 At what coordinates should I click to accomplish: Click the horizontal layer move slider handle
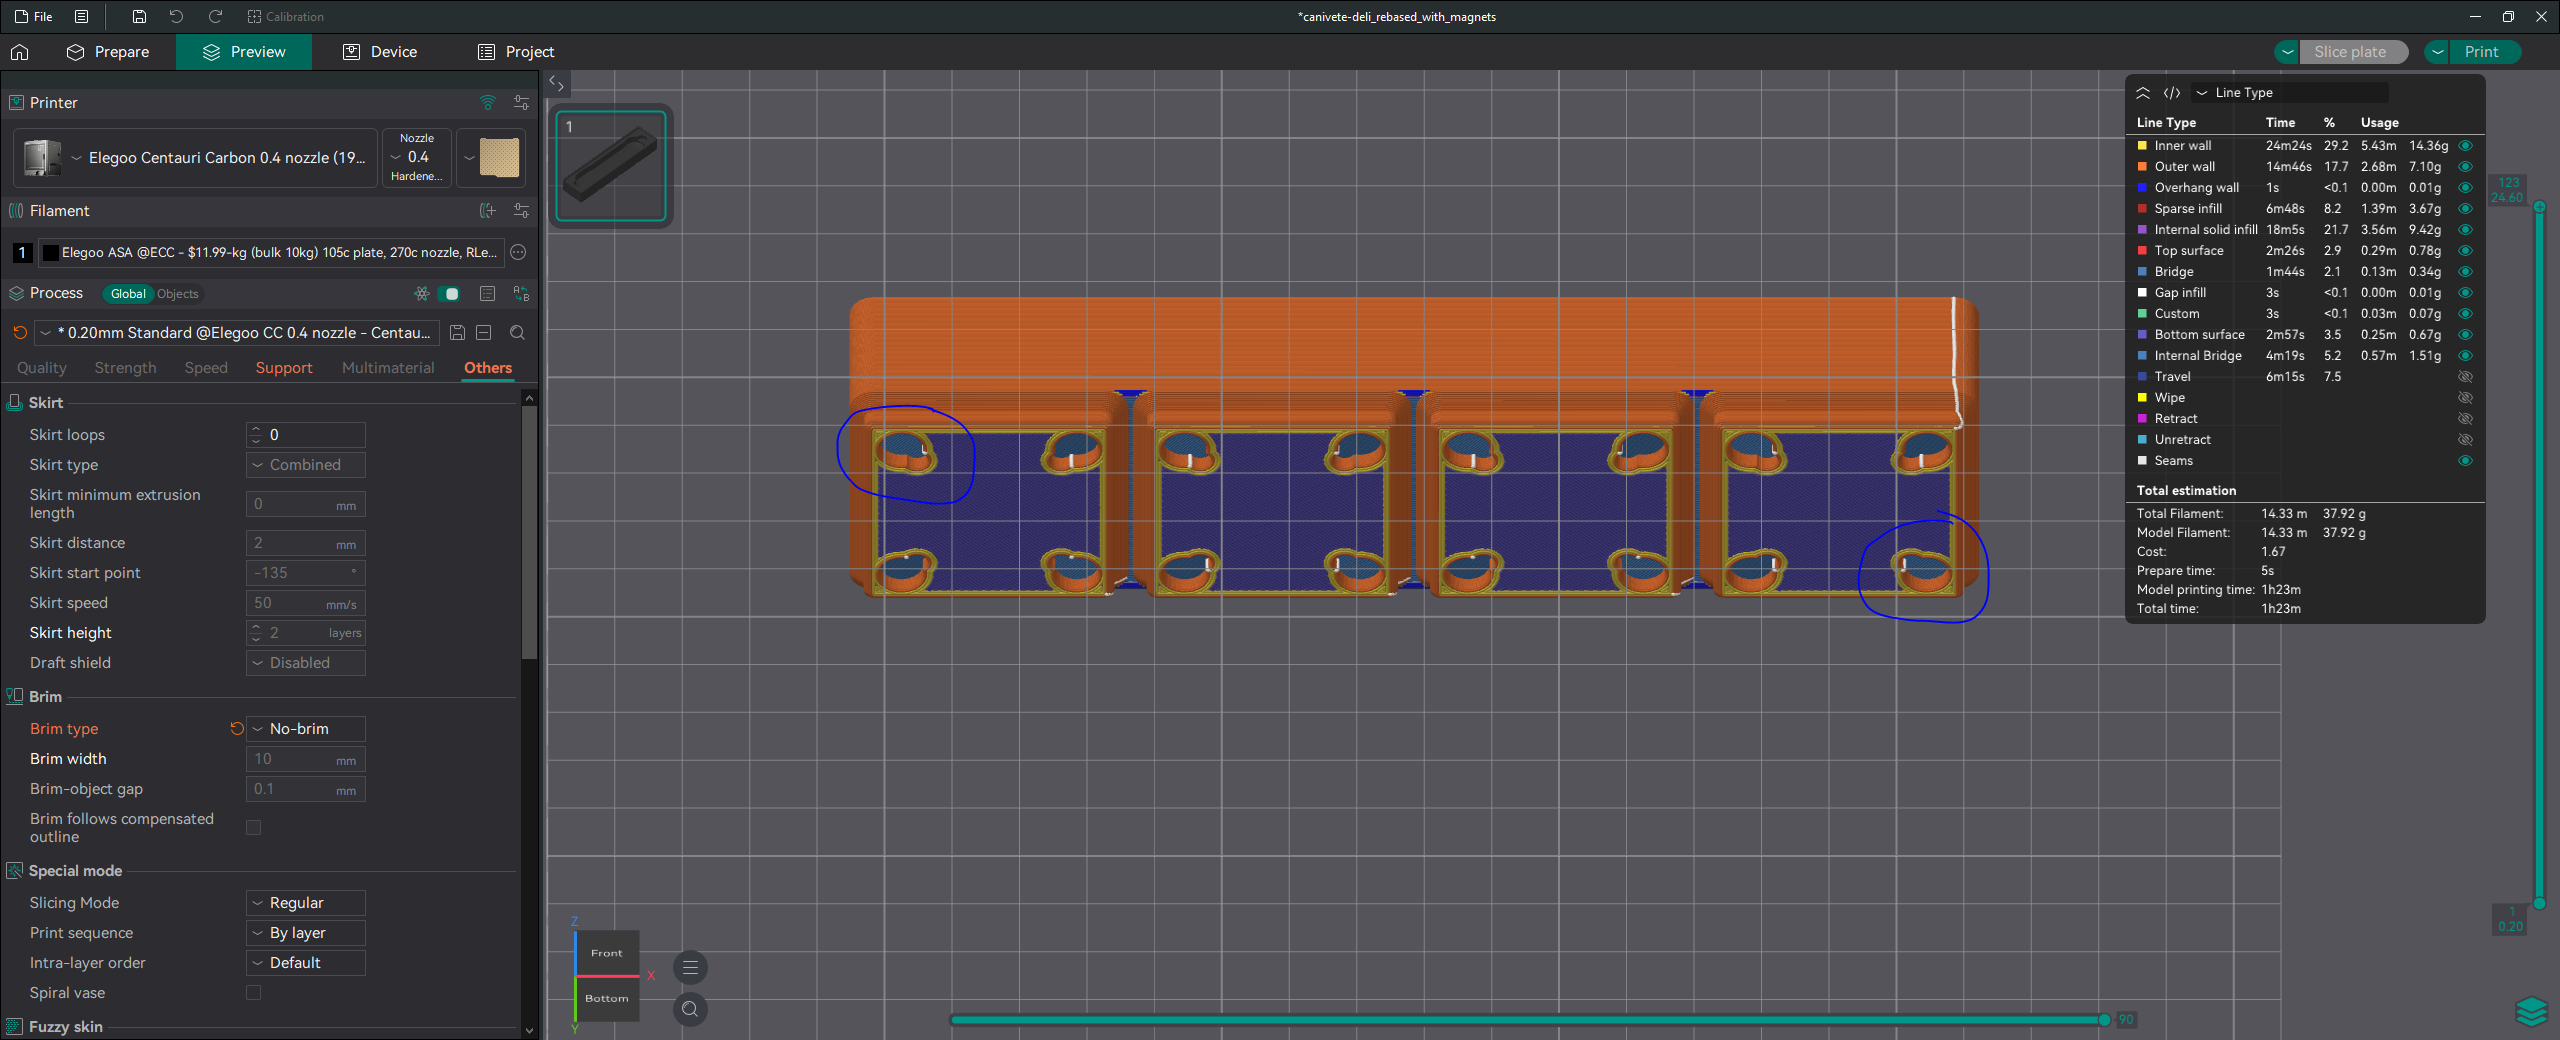pos(2104,1020)
